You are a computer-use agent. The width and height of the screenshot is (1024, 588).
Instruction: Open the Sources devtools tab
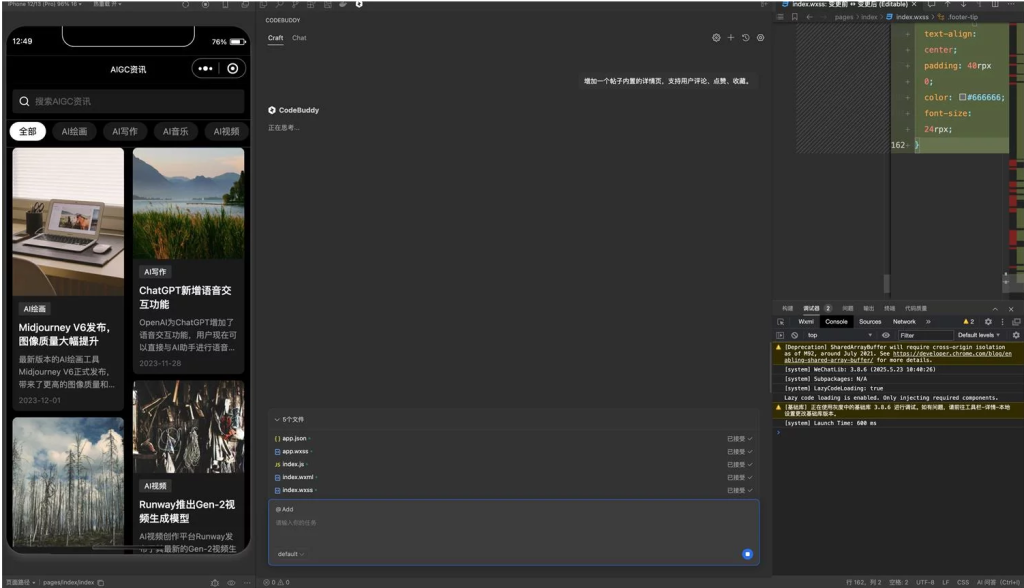click(x=870, y=321)
